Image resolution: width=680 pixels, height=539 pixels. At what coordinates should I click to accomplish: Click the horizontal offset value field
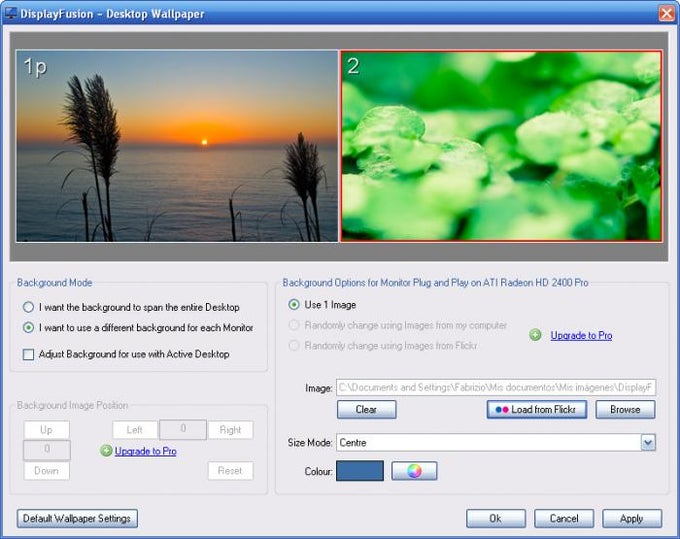(183, 429)
